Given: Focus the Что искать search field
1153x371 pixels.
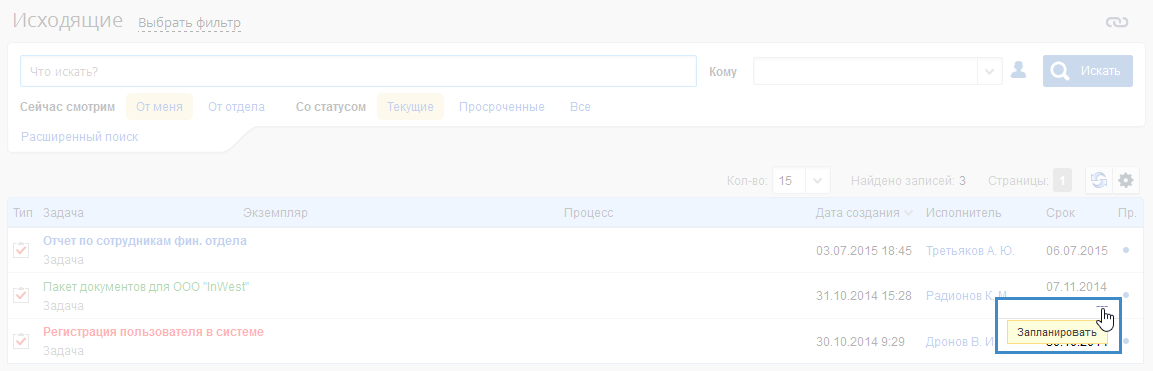Looking at the screenshot, I should pos(358,71).
